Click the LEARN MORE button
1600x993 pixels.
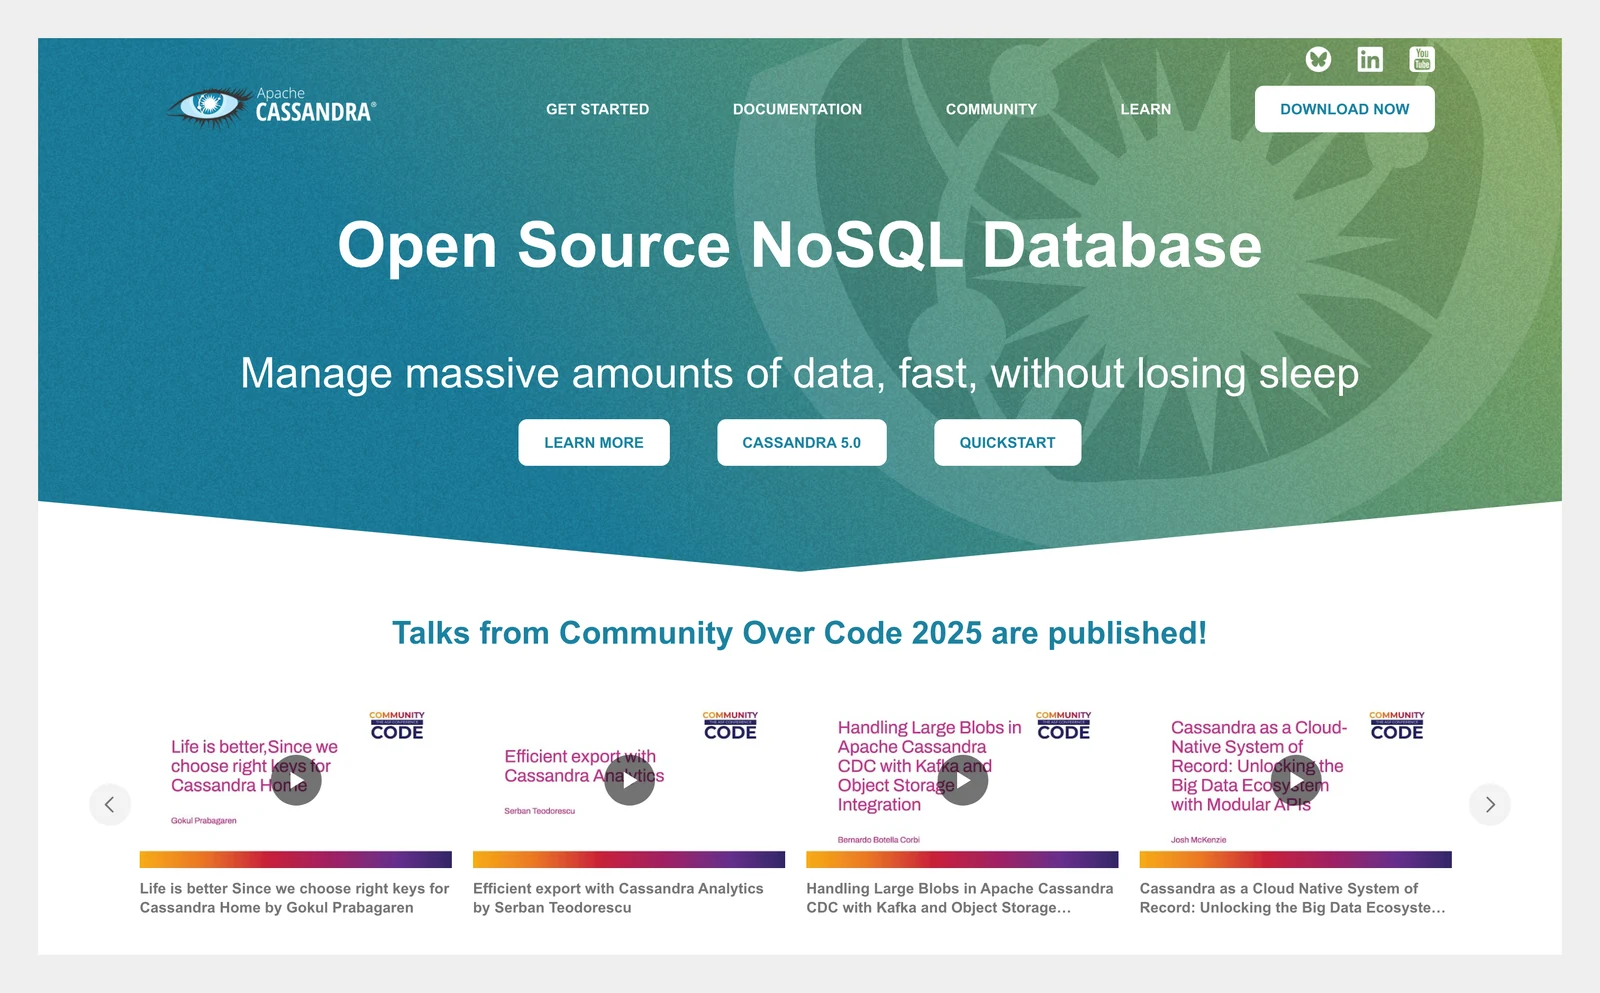594,442
